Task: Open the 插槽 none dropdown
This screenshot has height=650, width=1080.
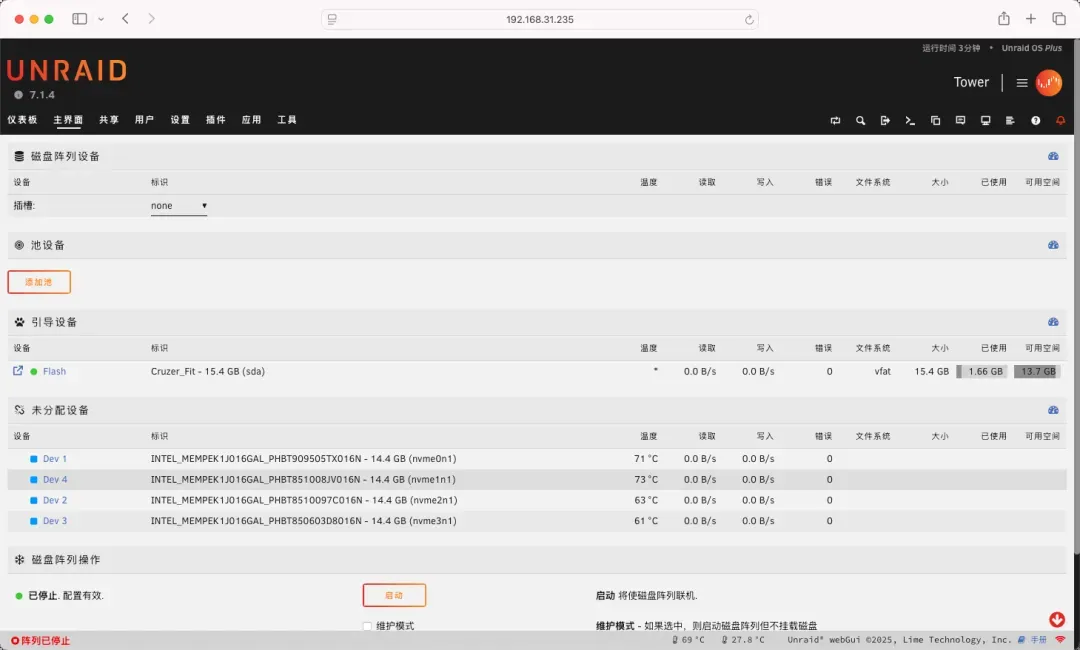Action: (179, 206)
